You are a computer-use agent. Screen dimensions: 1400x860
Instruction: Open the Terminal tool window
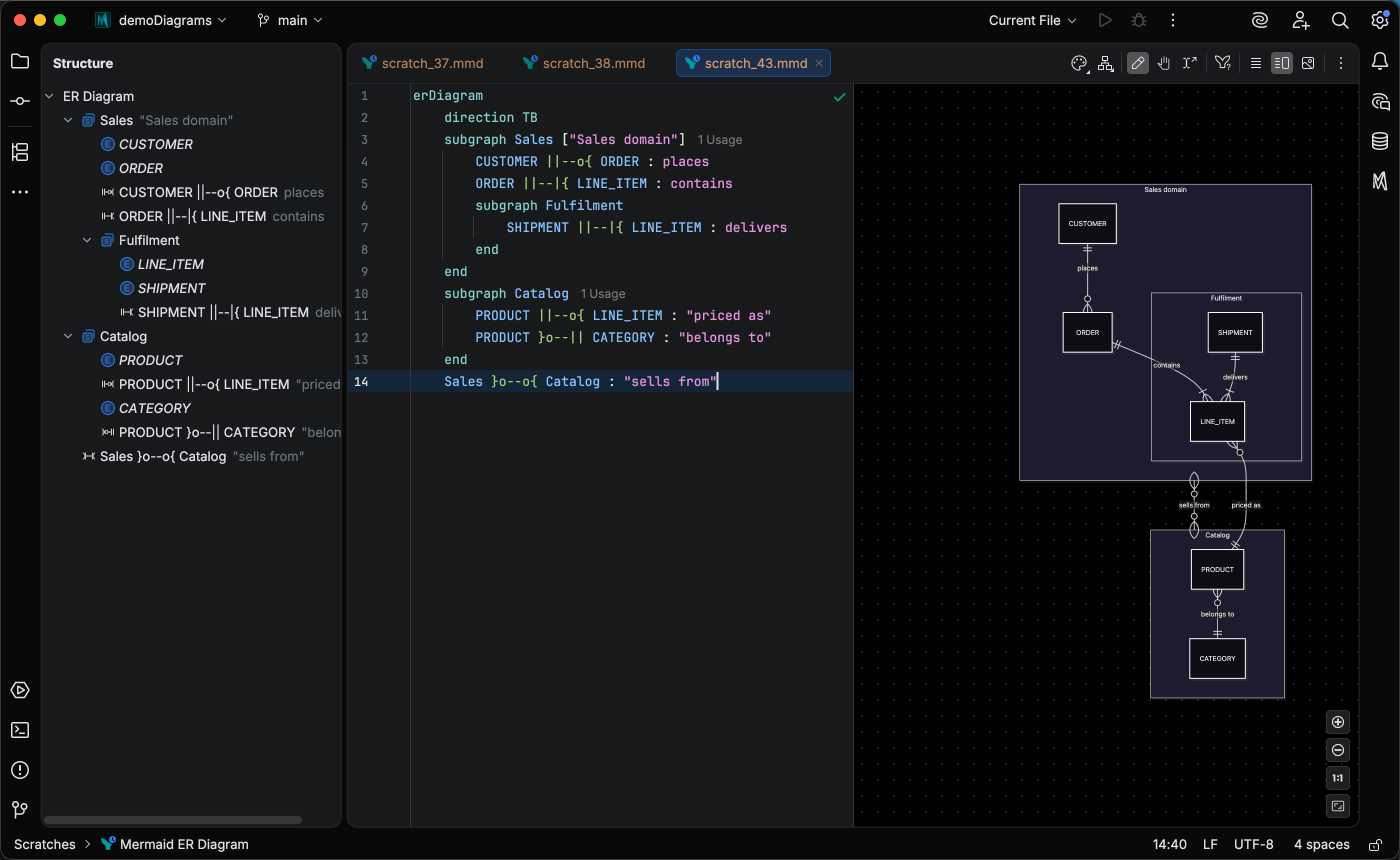pos(20,730)
